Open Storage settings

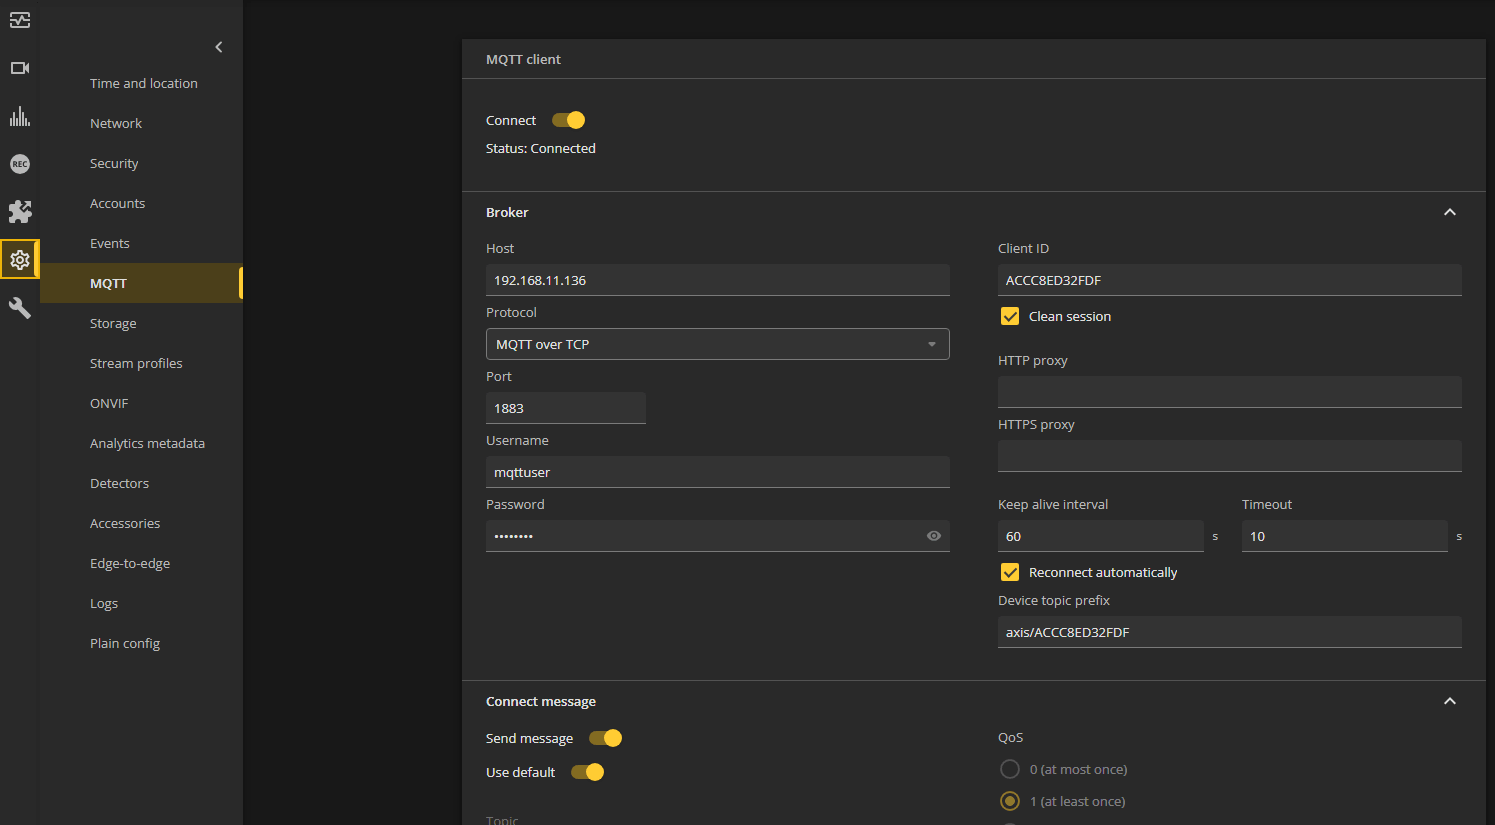113,323
